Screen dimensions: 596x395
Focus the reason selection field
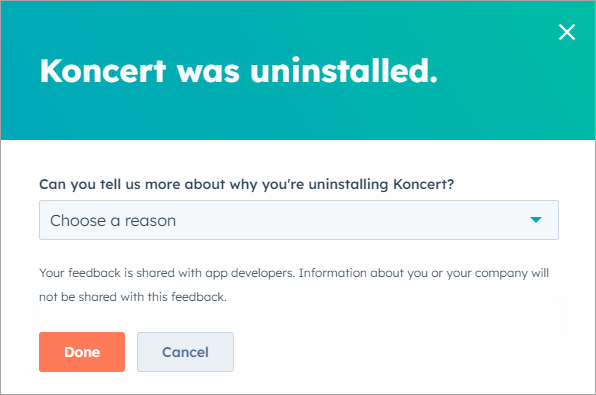click(x=299, y=220)
